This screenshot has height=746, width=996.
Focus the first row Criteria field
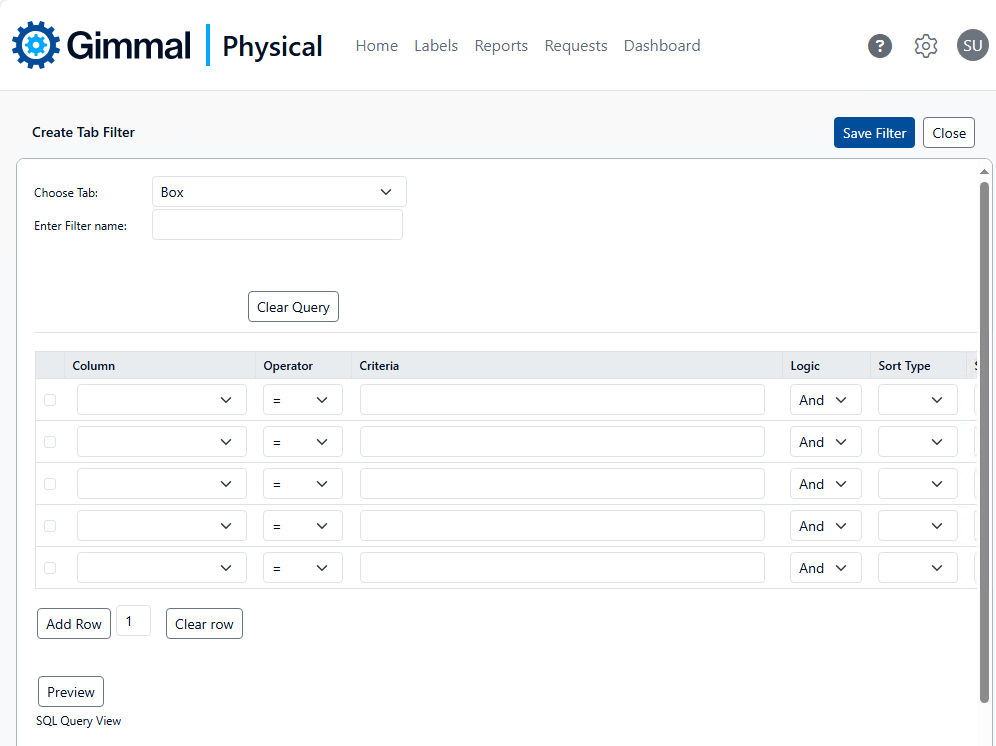pyautogui.click(x=562, y=400)
